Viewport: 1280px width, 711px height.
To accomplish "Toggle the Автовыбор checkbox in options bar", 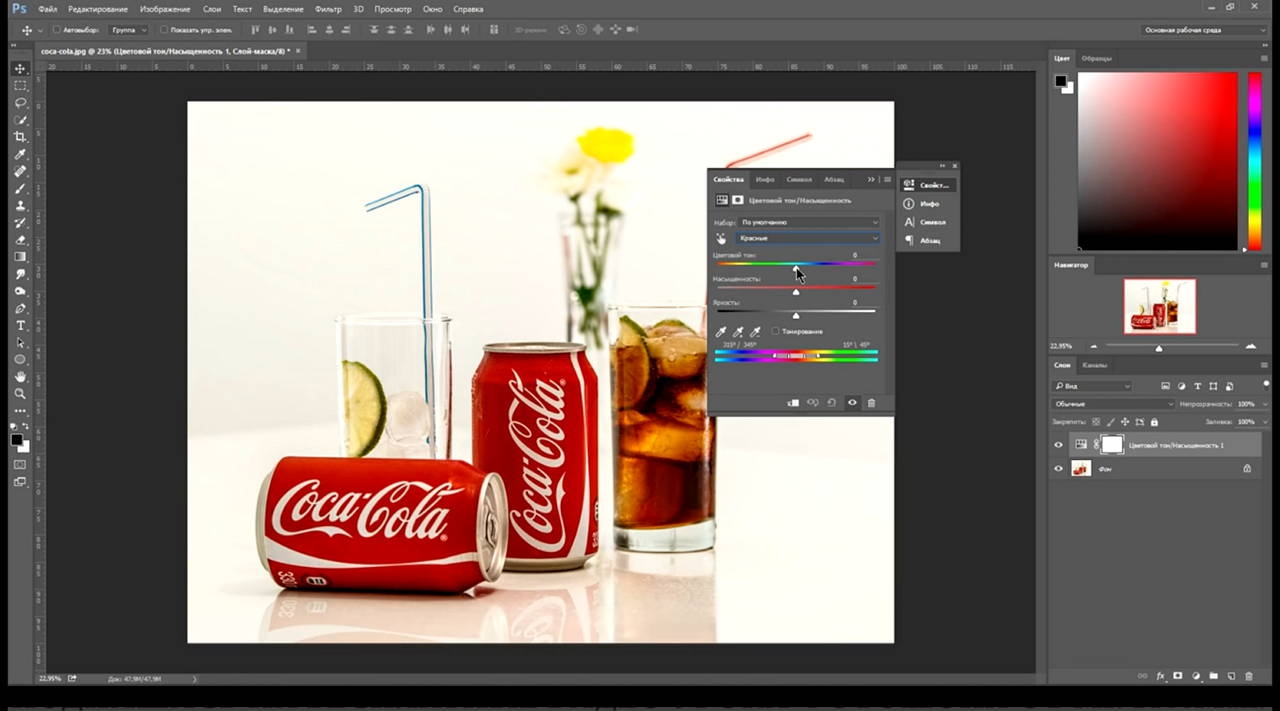I will coord(55,30).
